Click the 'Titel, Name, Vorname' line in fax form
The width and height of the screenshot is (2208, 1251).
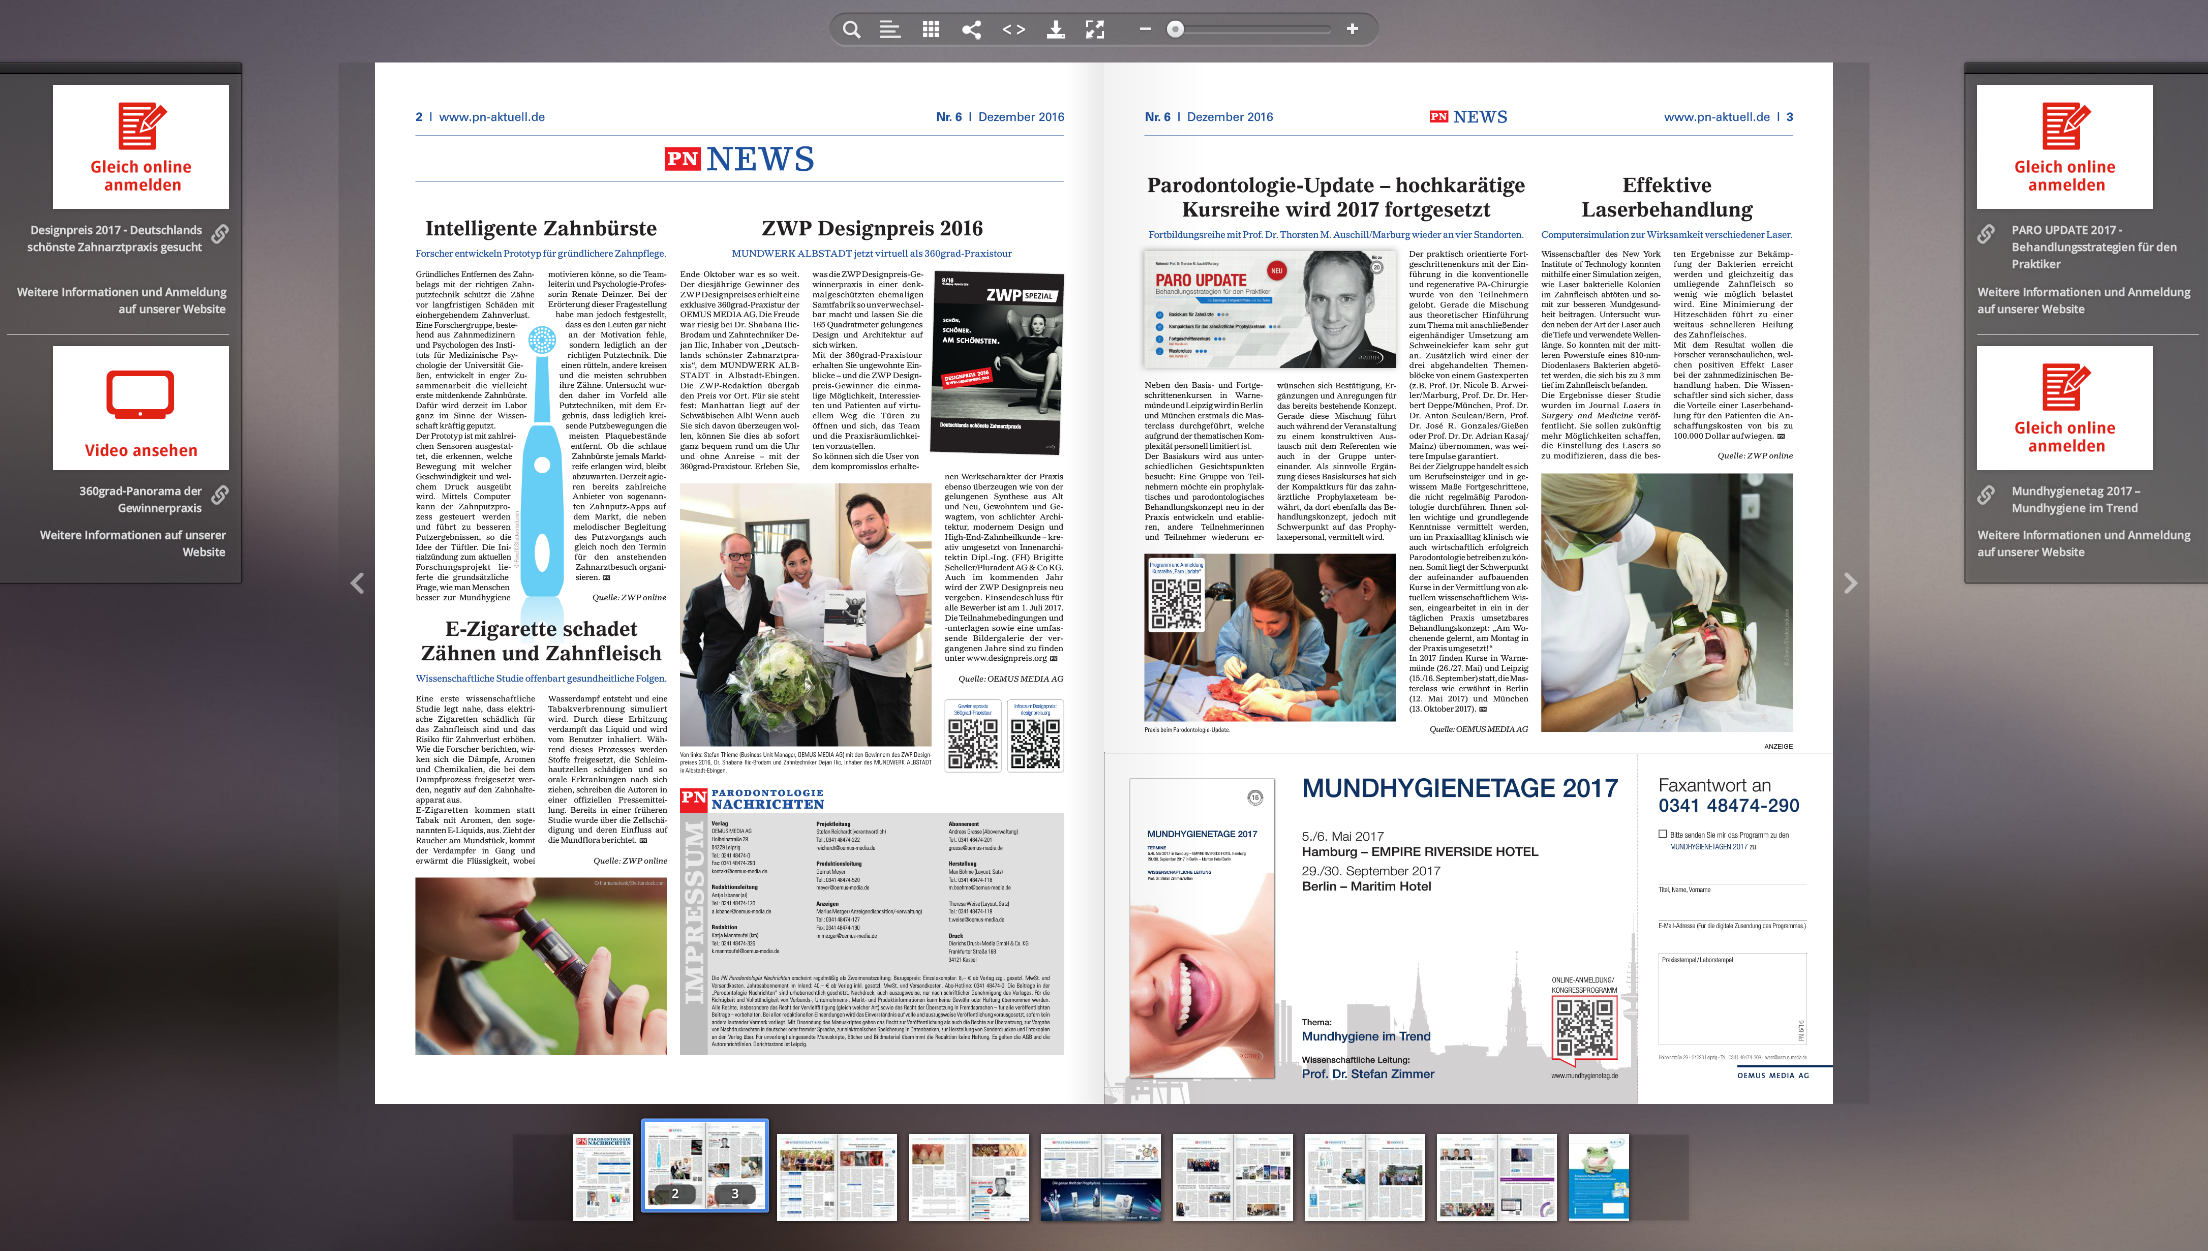pos(1732,889)
